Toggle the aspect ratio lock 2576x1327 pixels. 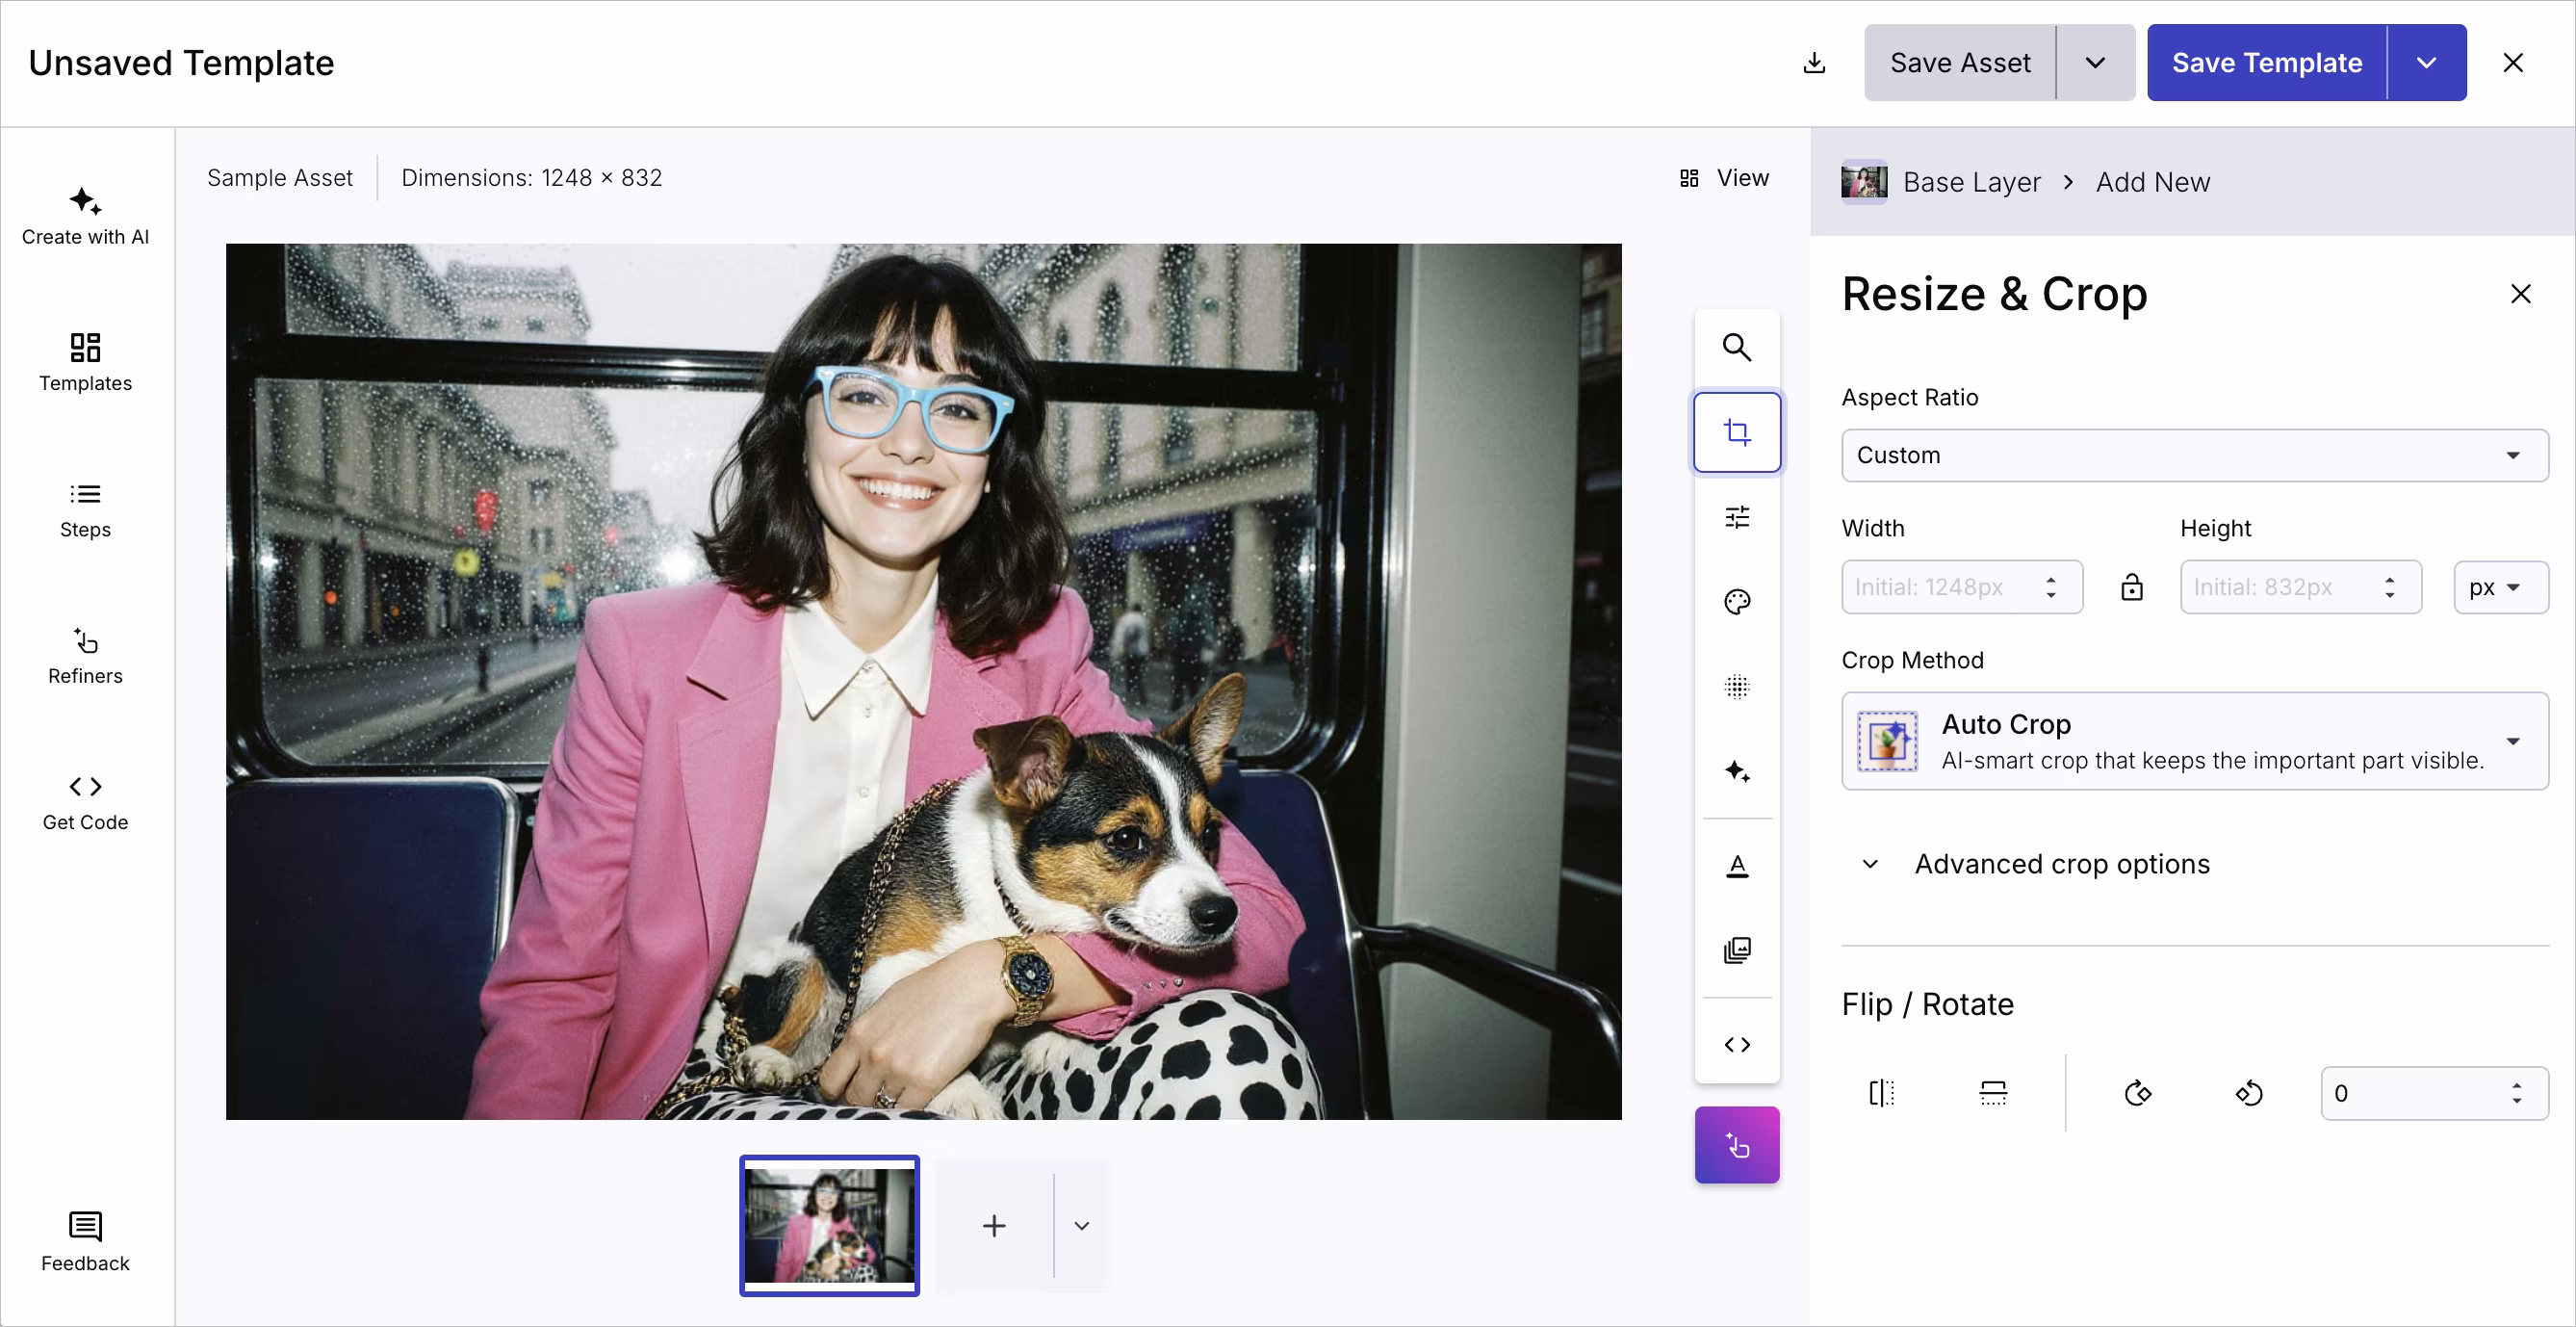2131,587
